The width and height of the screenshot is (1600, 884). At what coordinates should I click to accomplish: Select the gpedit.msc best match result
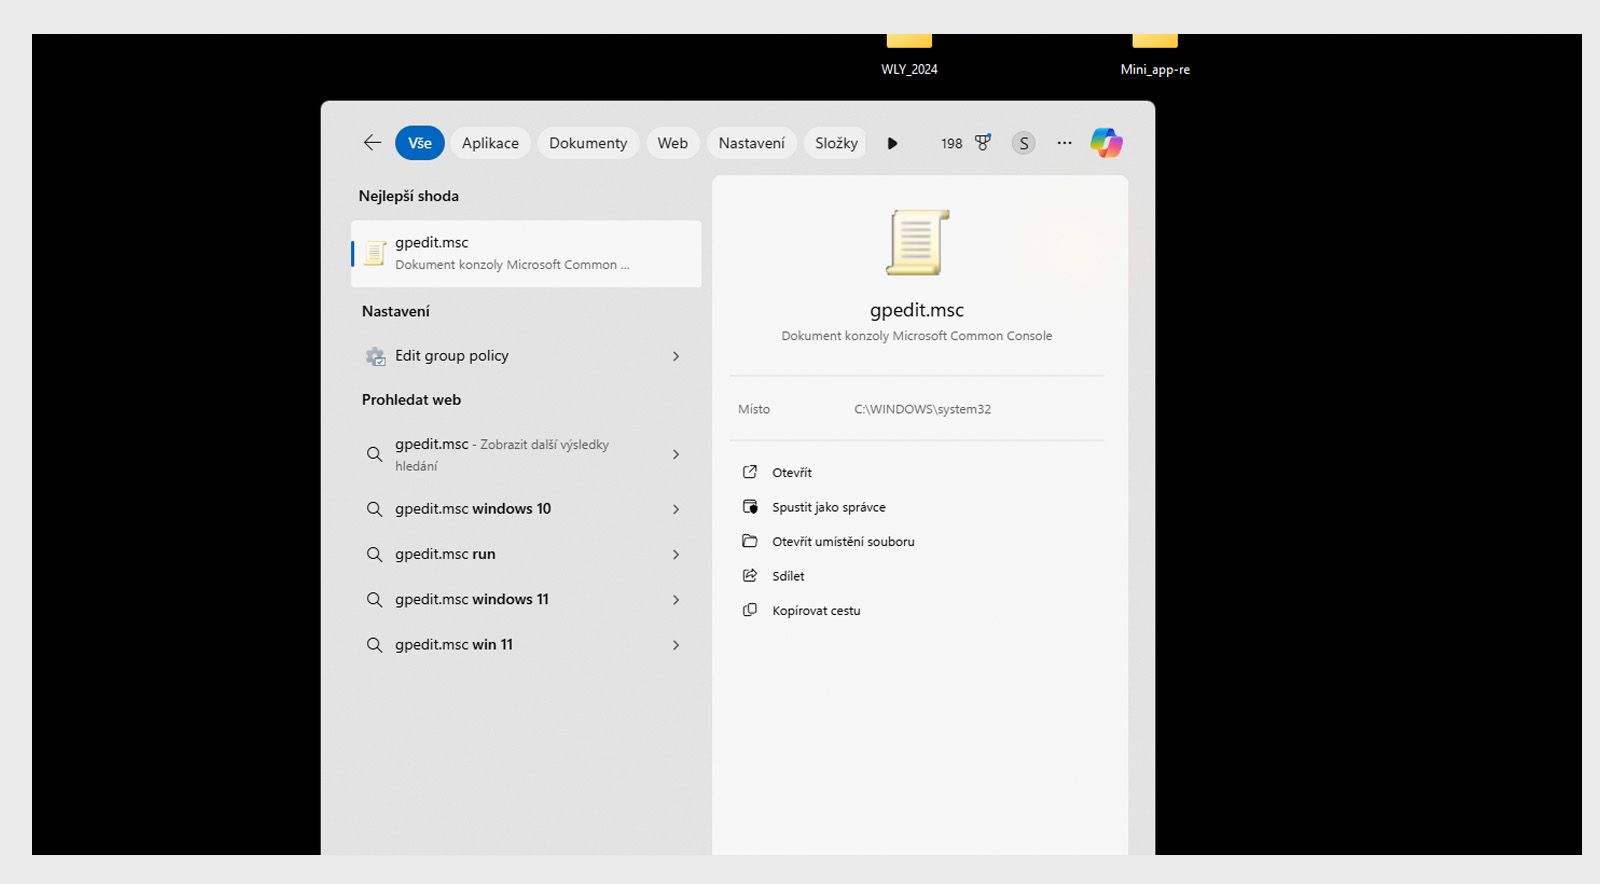coord(526,253)
